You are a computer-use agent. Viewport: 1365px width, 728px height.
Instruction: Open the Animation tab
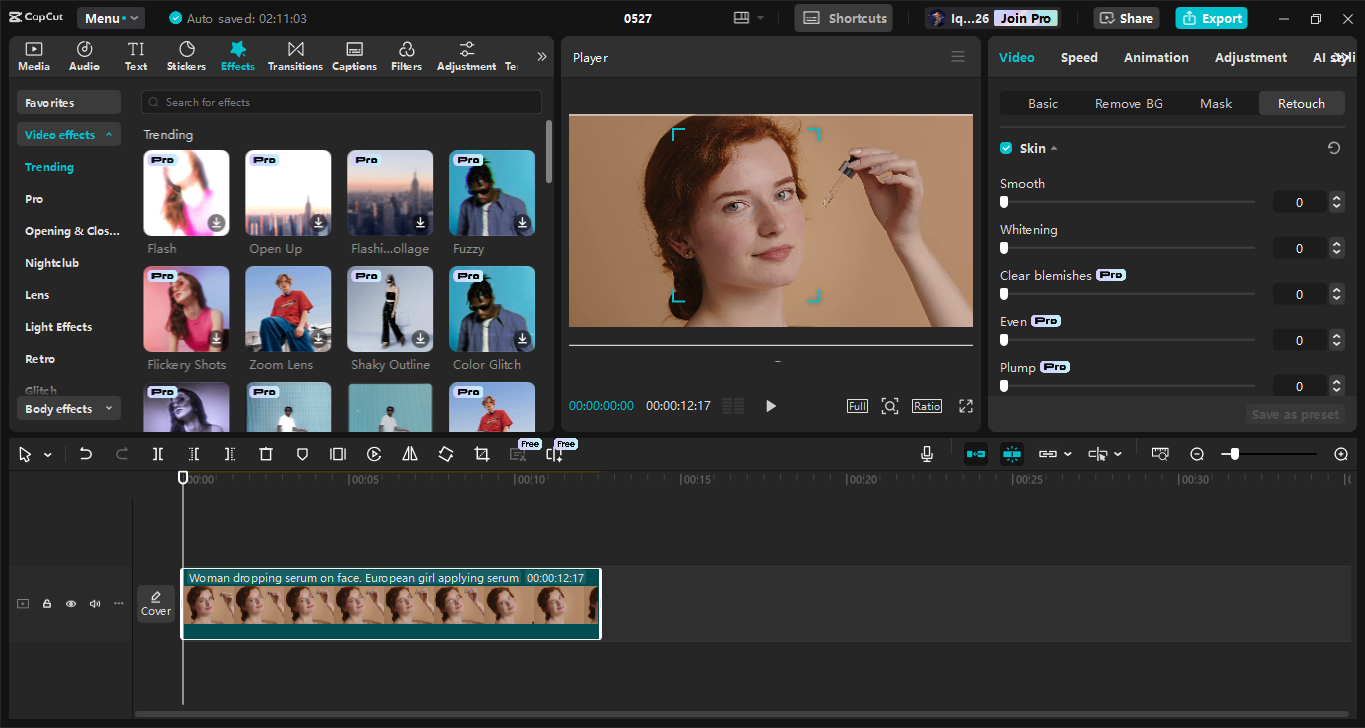pyautogui.click(x=1156, y=58)
